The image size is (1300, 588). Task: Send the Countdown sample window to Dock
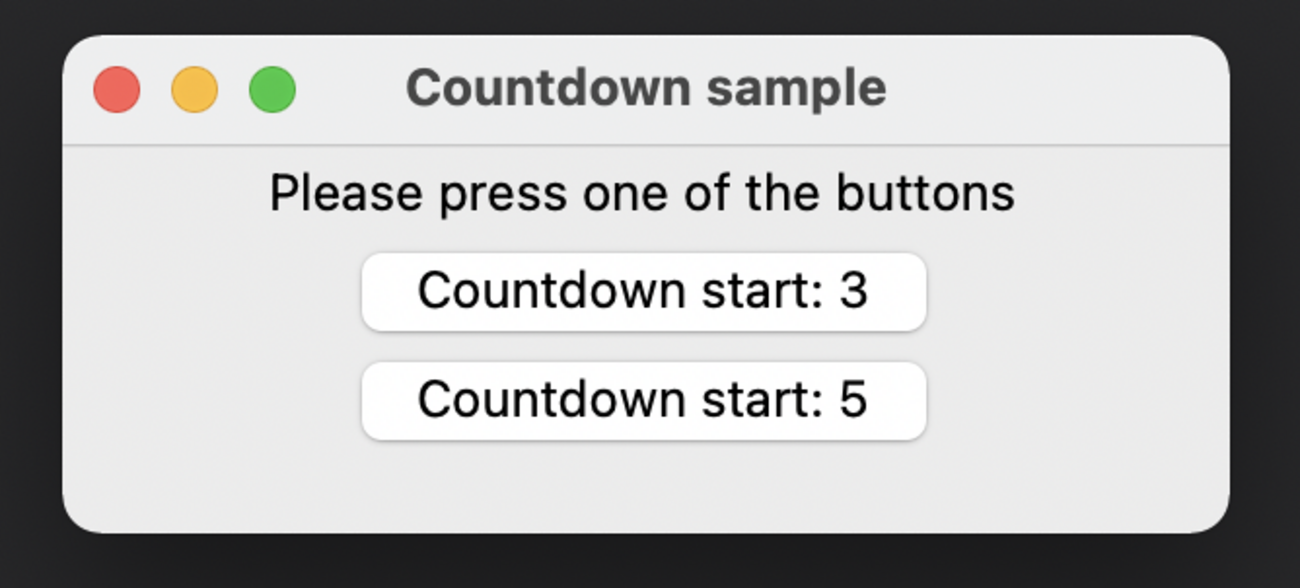[x=194, y=90]
